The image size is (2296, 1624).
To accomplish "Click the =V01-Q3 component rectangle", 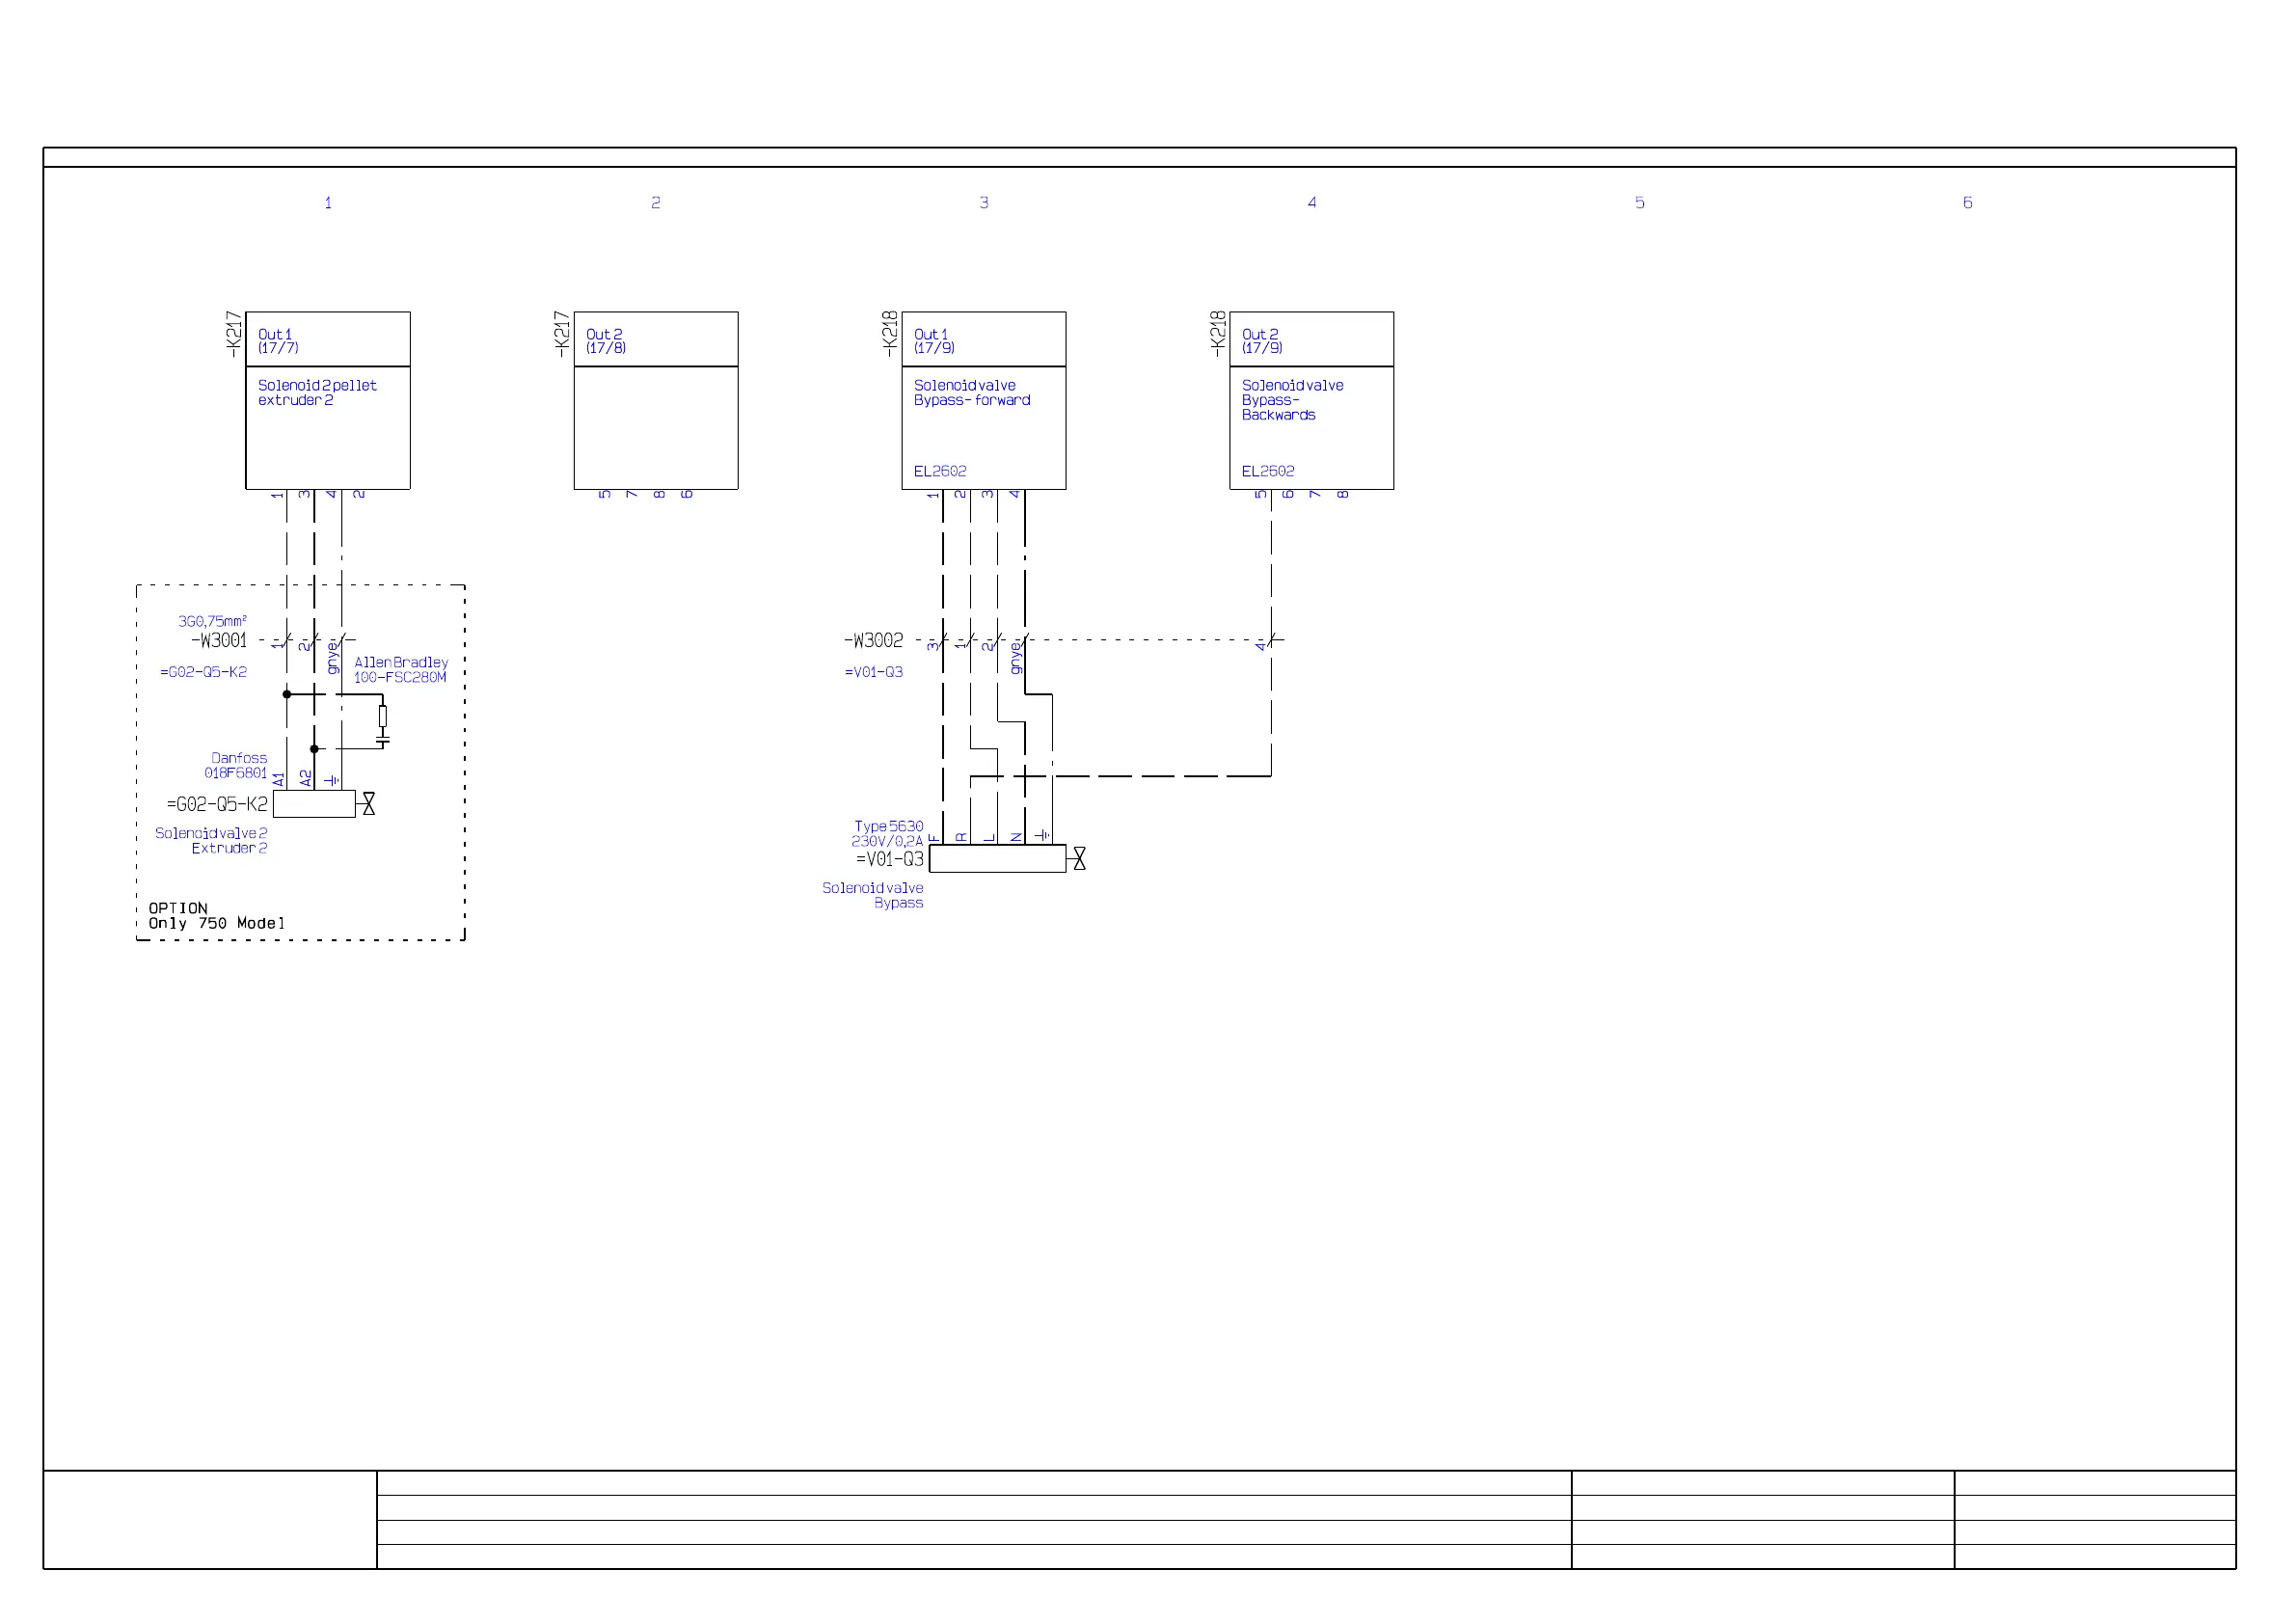I will click(x=997, y=859).
